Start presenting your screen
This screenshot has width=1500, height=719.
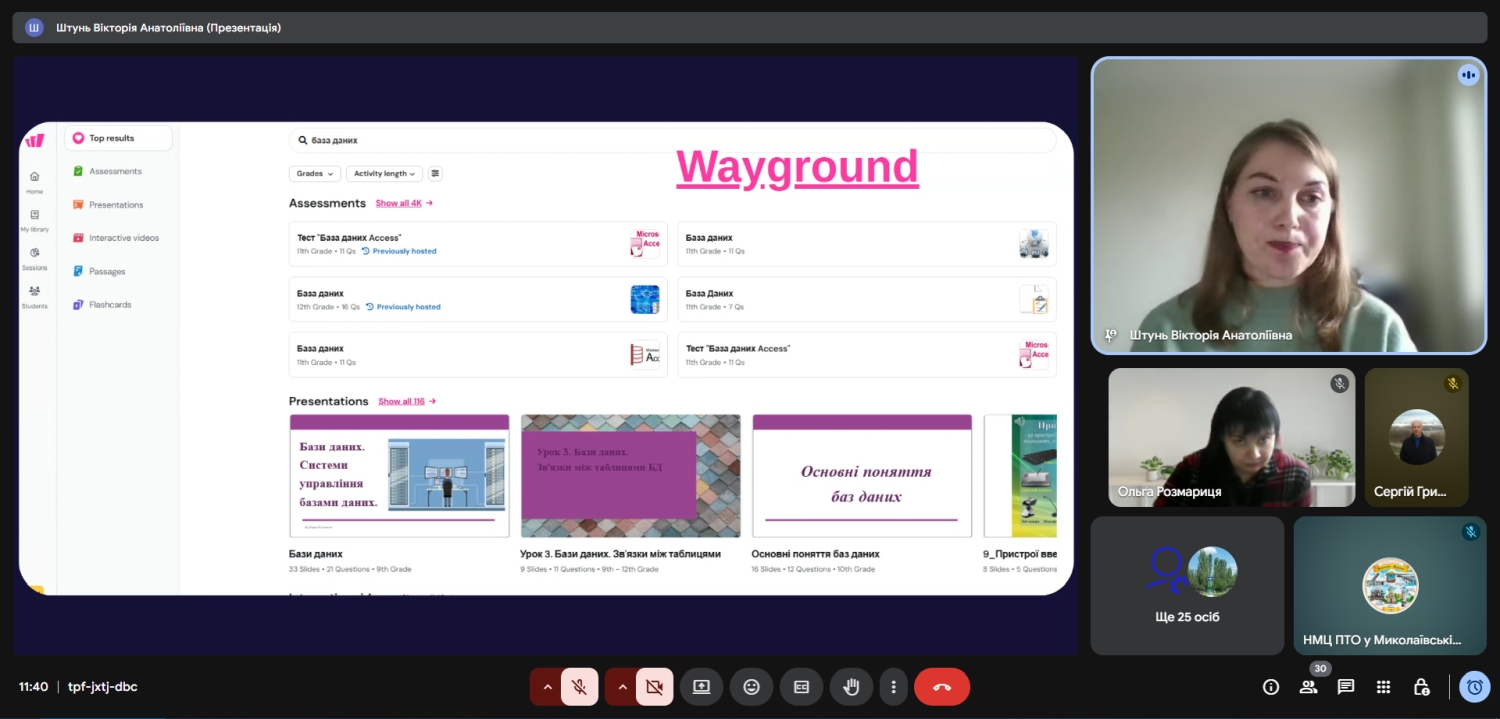pyautogui.click(x=701, y=687)
